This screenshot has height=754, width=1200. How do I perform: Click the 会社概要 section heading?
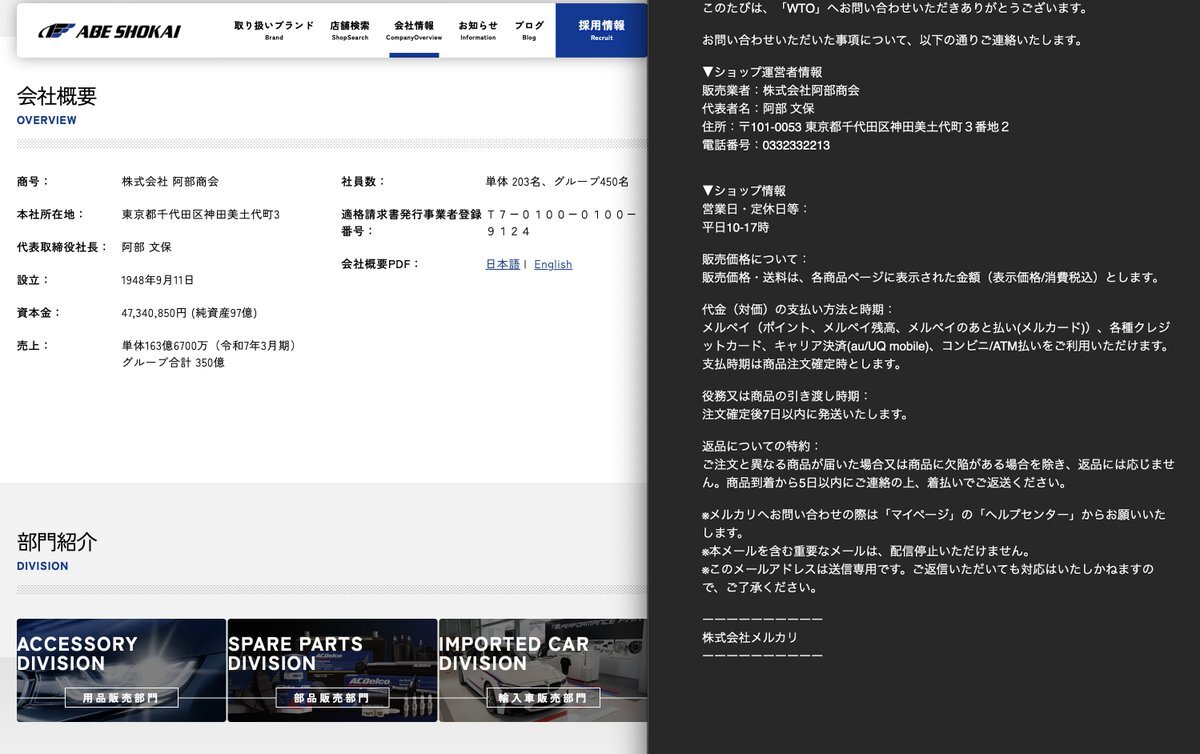coord(57,97)
